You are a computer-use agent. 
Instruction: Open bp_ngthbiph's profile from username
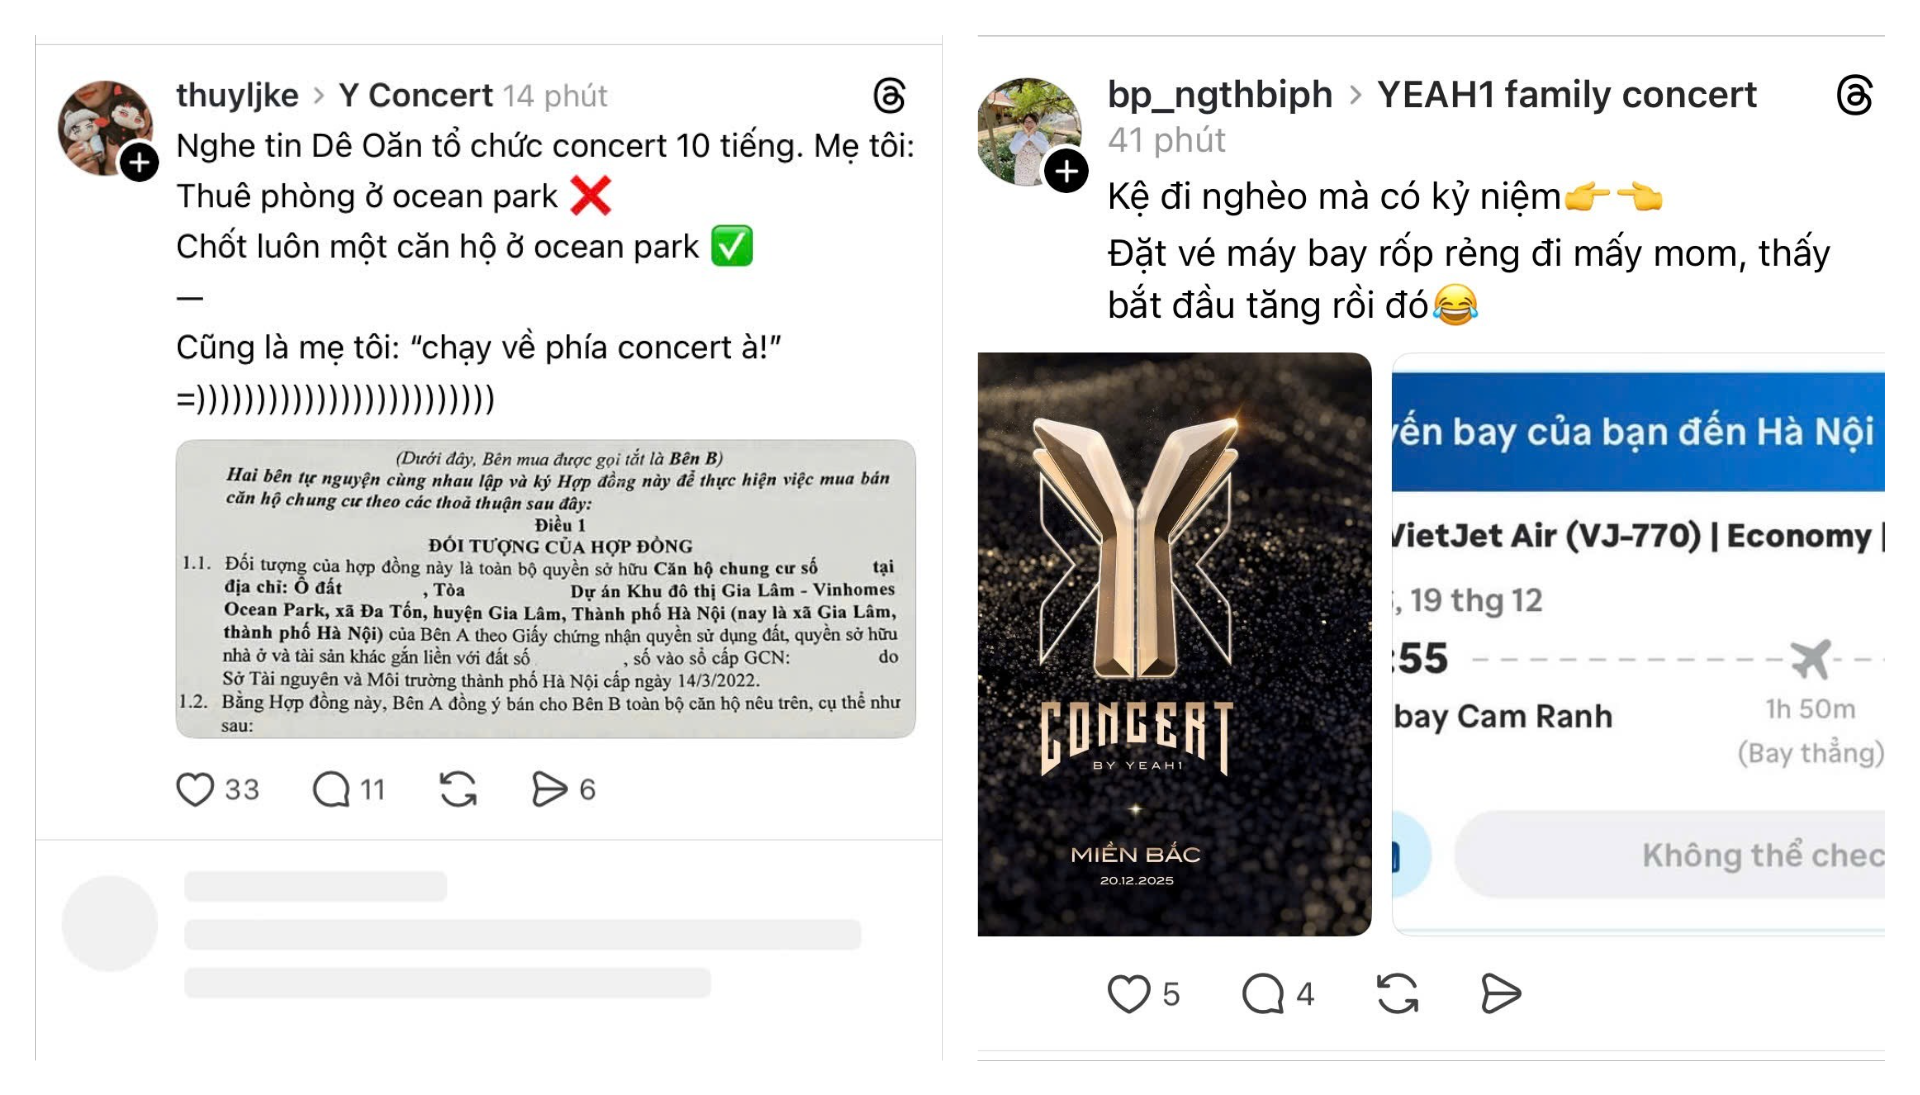pyautogui.click(x=1220, y=95)
